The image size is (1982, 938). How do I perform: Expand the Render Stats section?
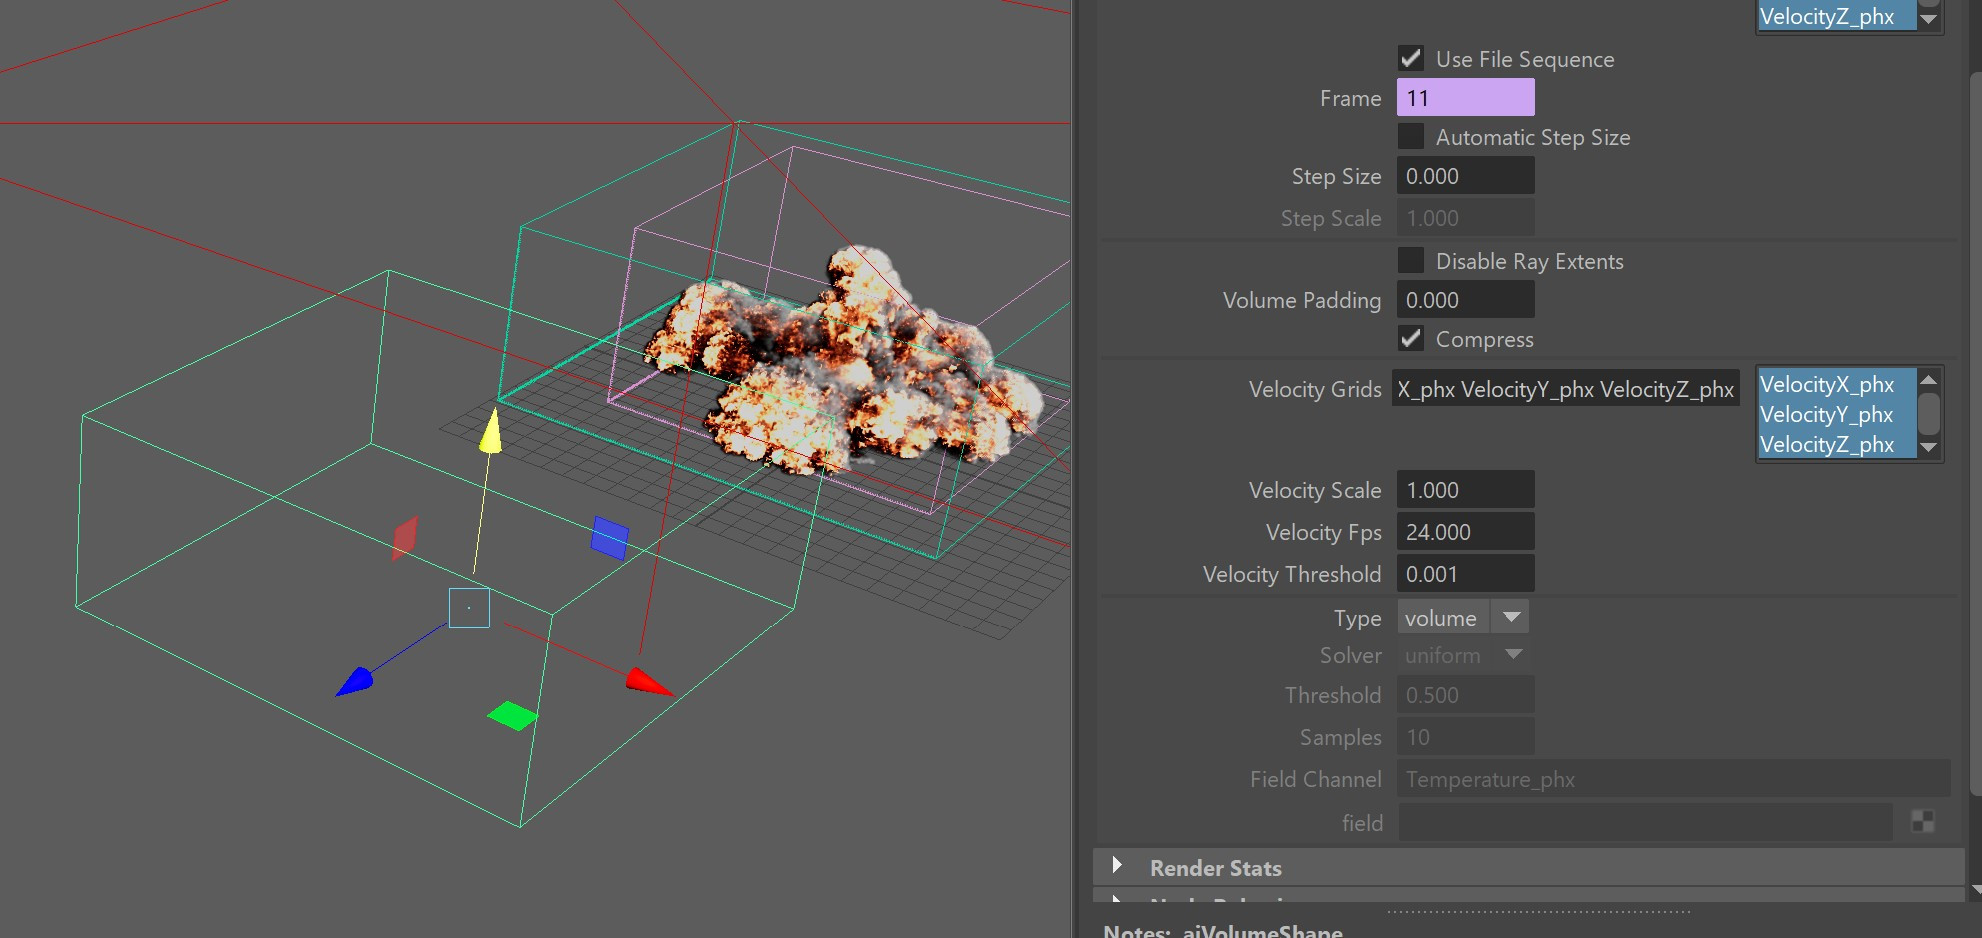pos(1117,866)
